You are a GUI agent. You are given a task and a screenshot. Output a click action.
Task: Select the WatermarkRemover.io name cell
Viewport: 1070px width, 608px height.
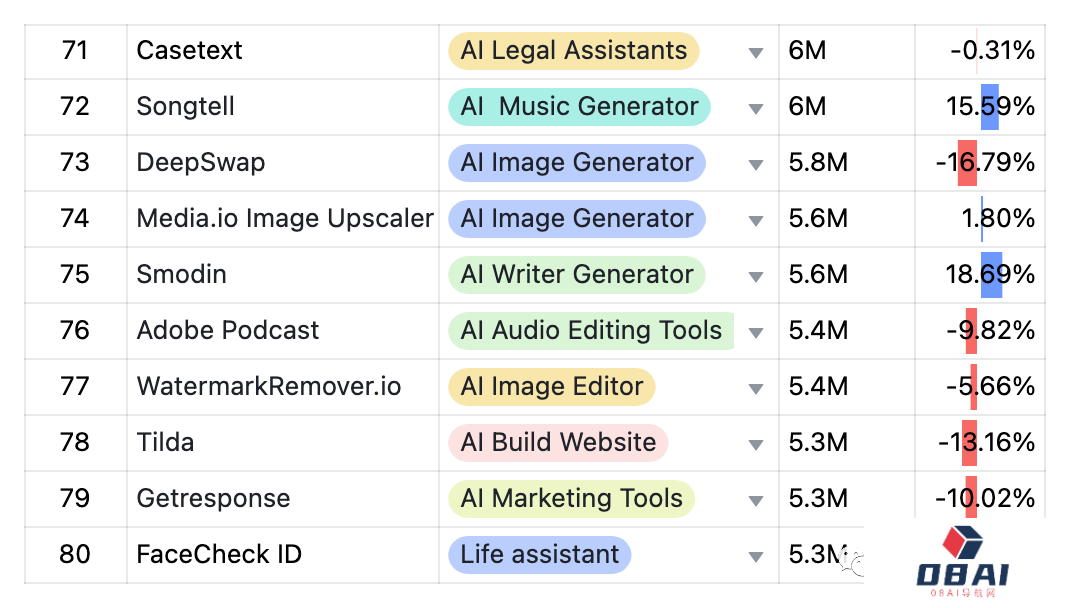[283, 387]
